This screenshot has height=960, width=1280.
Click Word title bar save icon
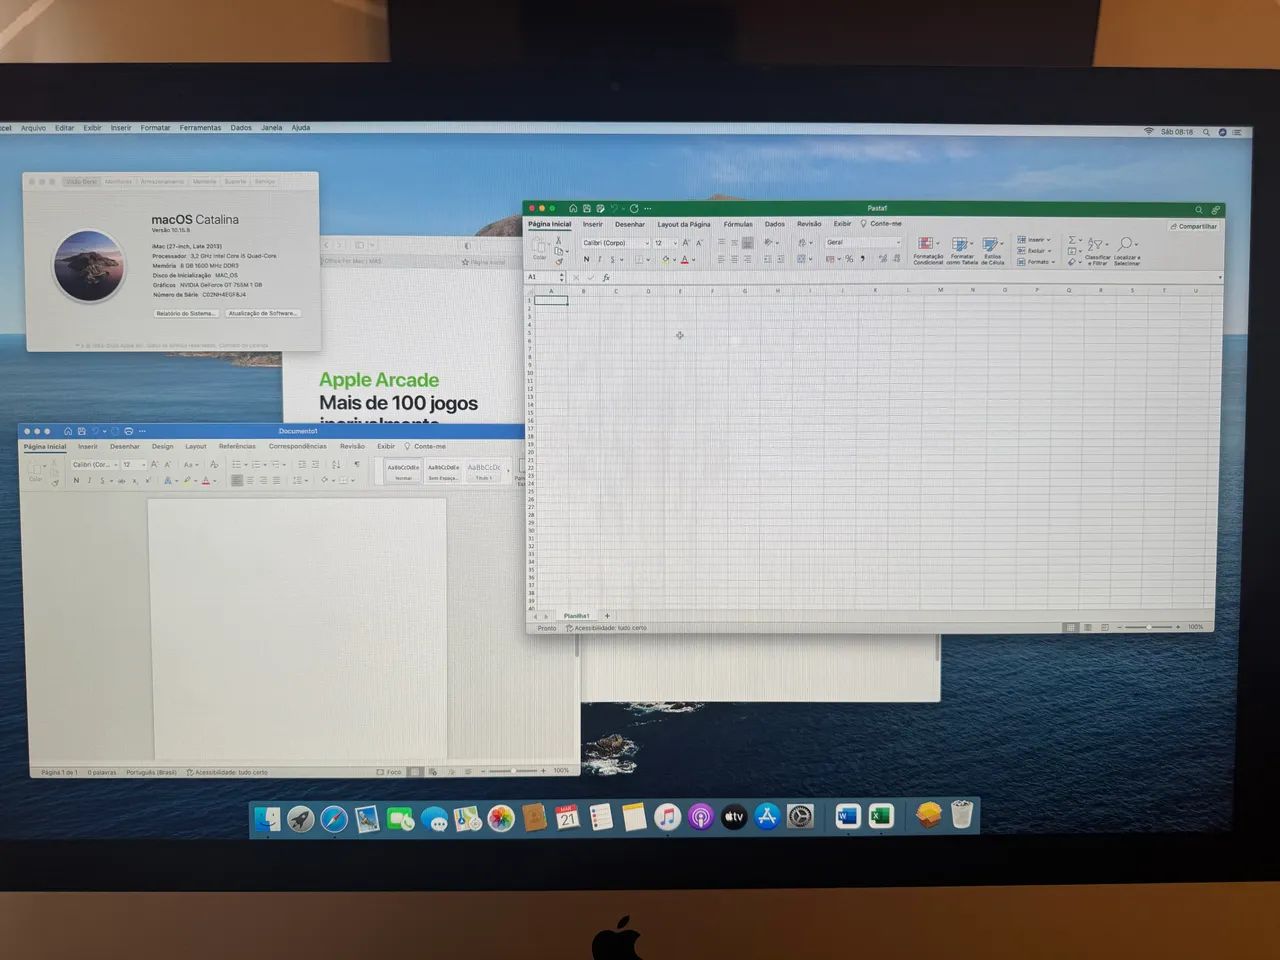coord(81,431)
